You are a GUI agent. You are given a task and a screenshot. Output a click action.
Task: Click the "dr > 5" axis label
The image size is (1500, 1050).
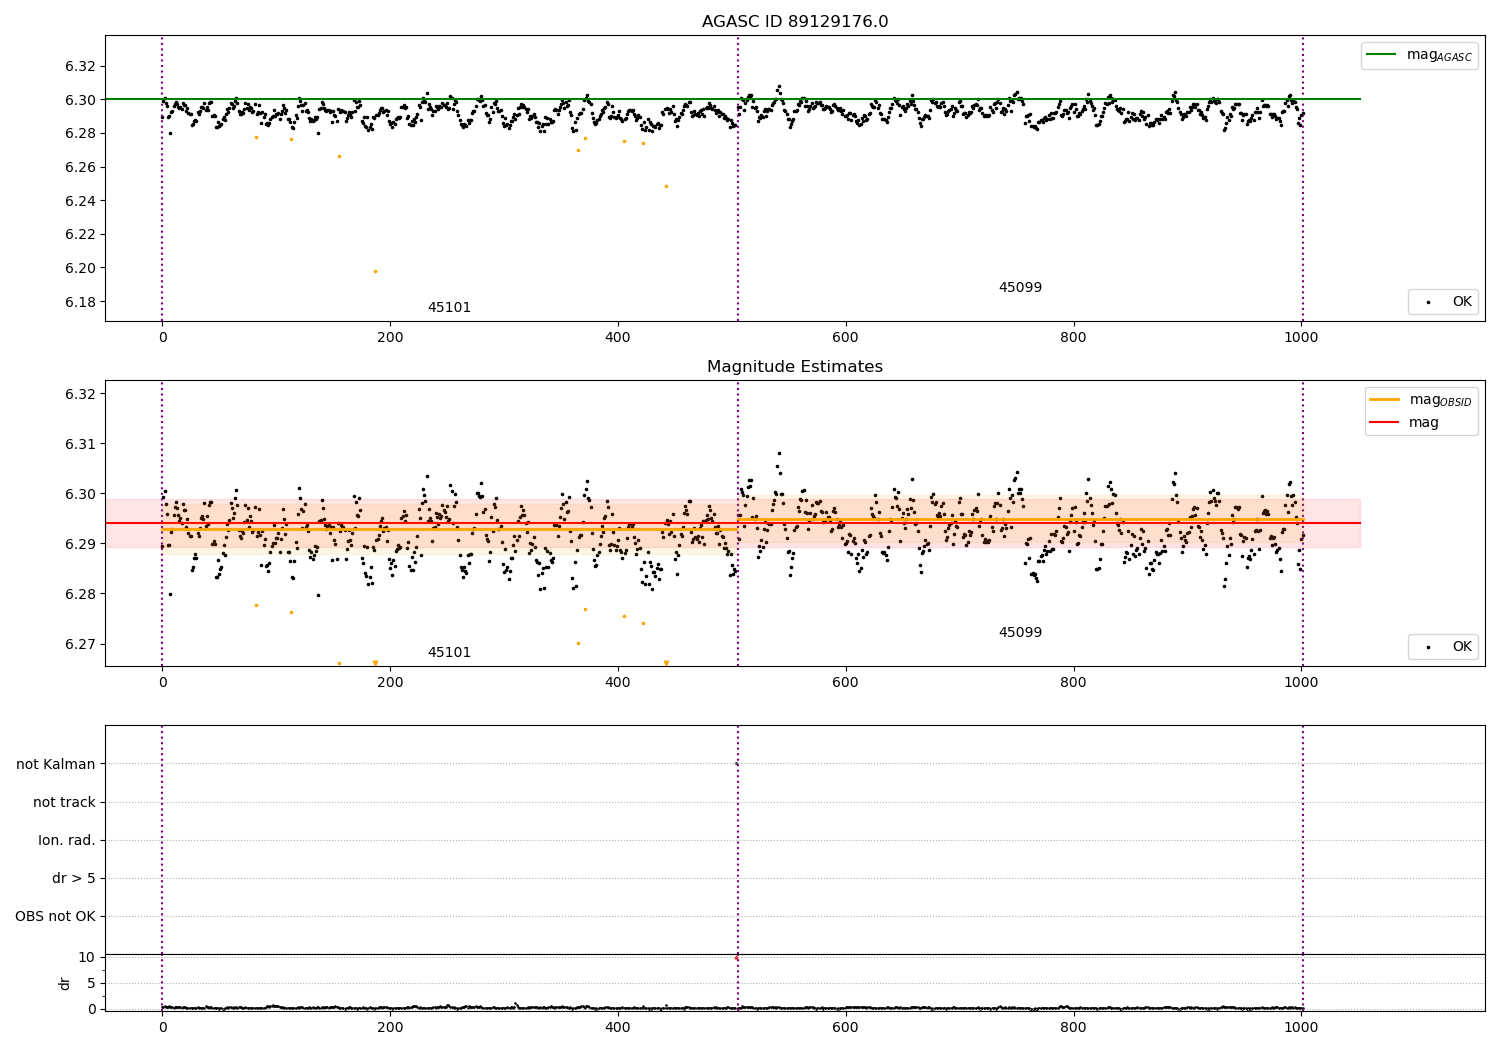(x=74, y=879)
